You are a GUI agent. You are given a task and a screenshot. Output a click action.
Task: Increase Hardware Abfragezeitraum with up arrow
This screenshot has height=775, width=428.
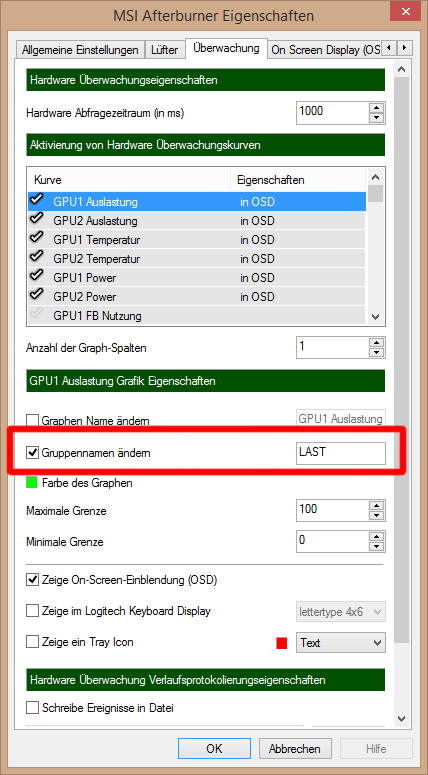tap(377, 108)
